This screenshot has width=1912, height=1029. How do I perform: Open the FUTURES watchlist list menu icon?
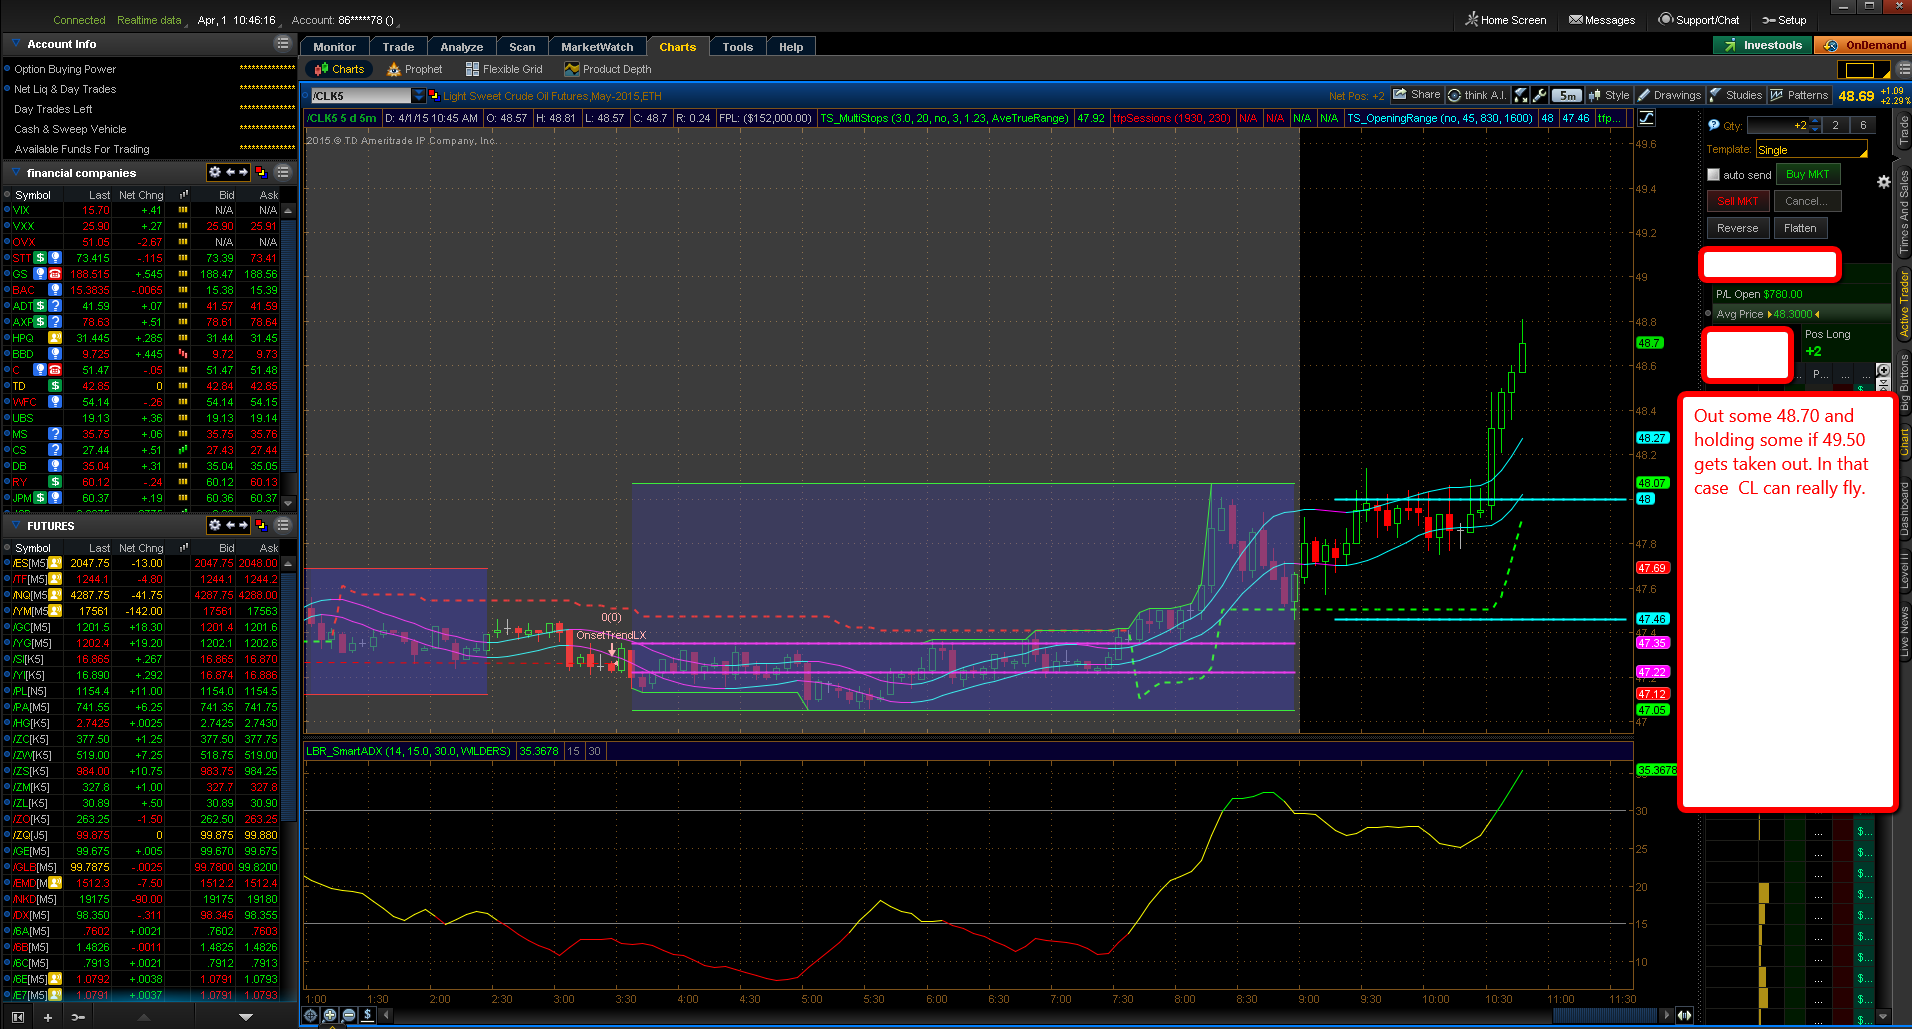click(x=283, y=525)
